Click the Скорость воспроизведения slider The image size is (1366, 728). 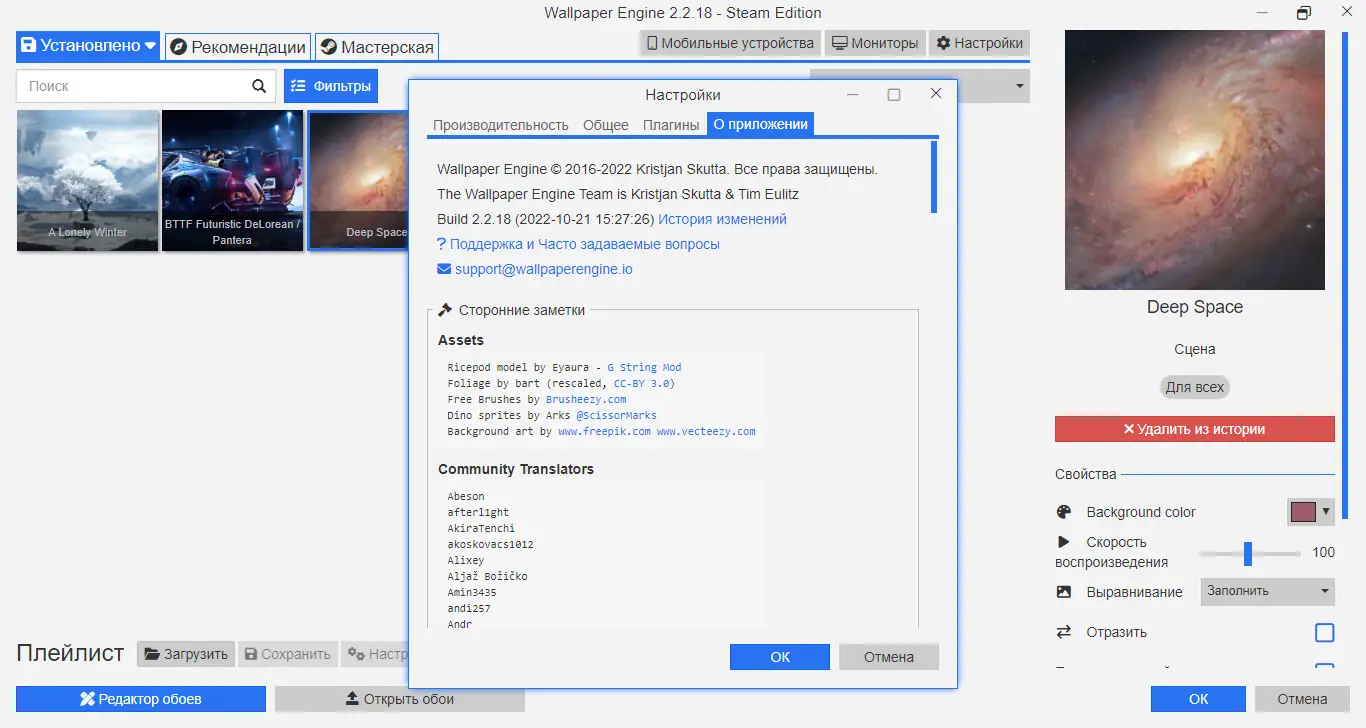point(1249,553)
